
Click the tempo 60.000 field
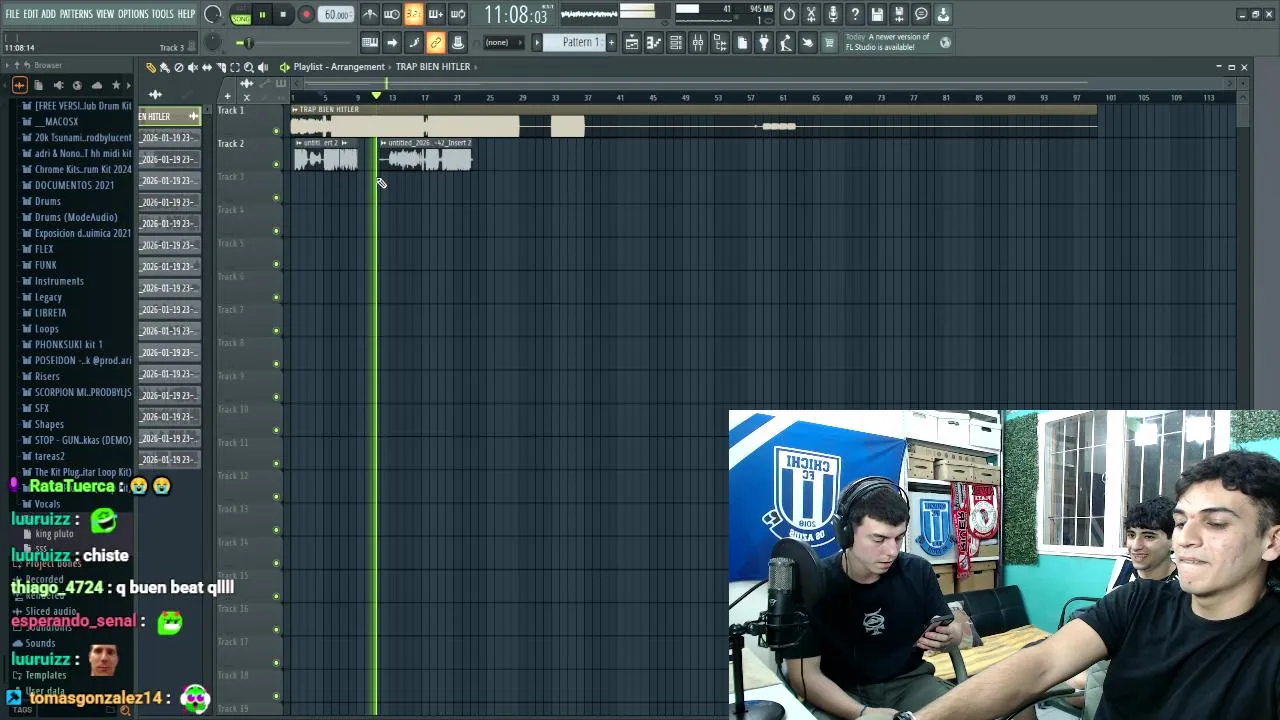[336, 15]
